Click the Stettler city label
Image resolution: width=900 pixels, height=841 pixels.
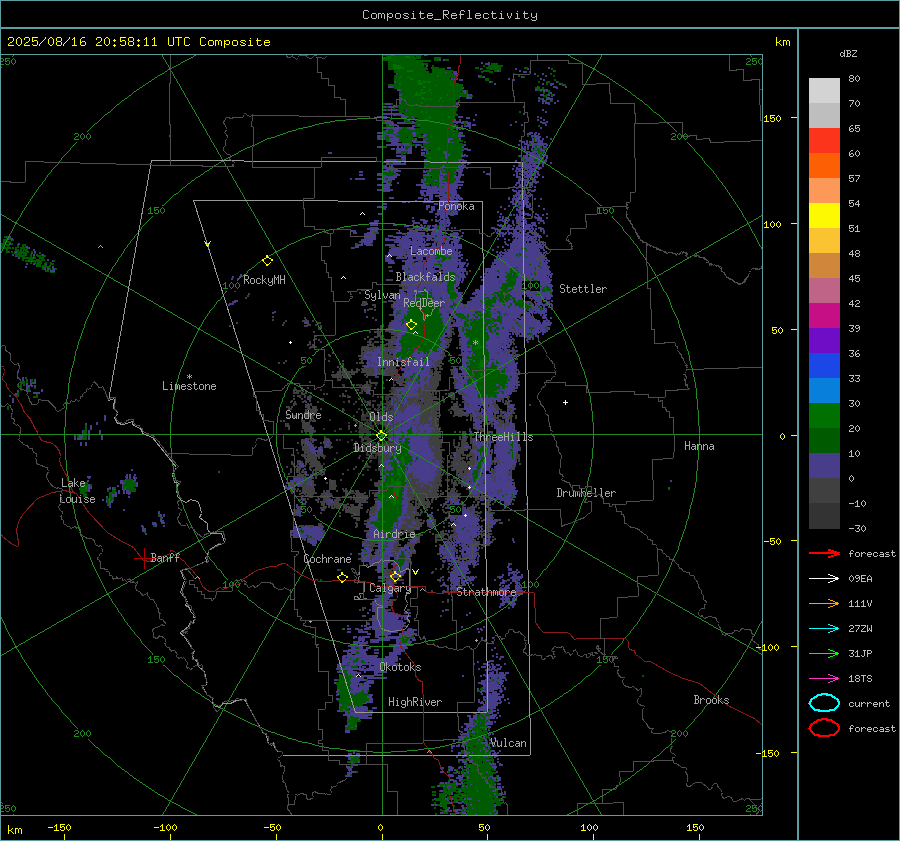[x=583, y=289]
